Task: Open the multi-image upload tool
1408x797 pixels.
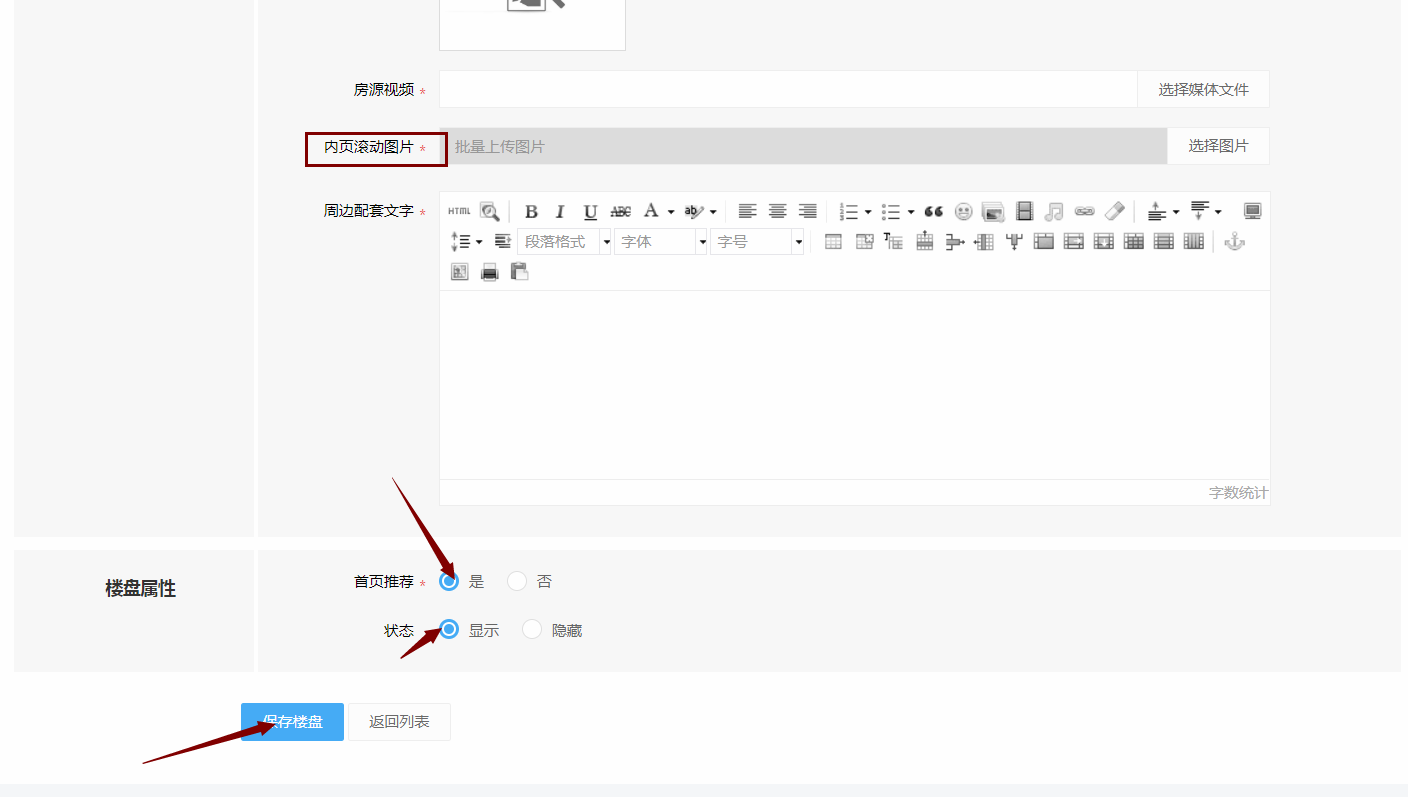Action: [993, 211]
